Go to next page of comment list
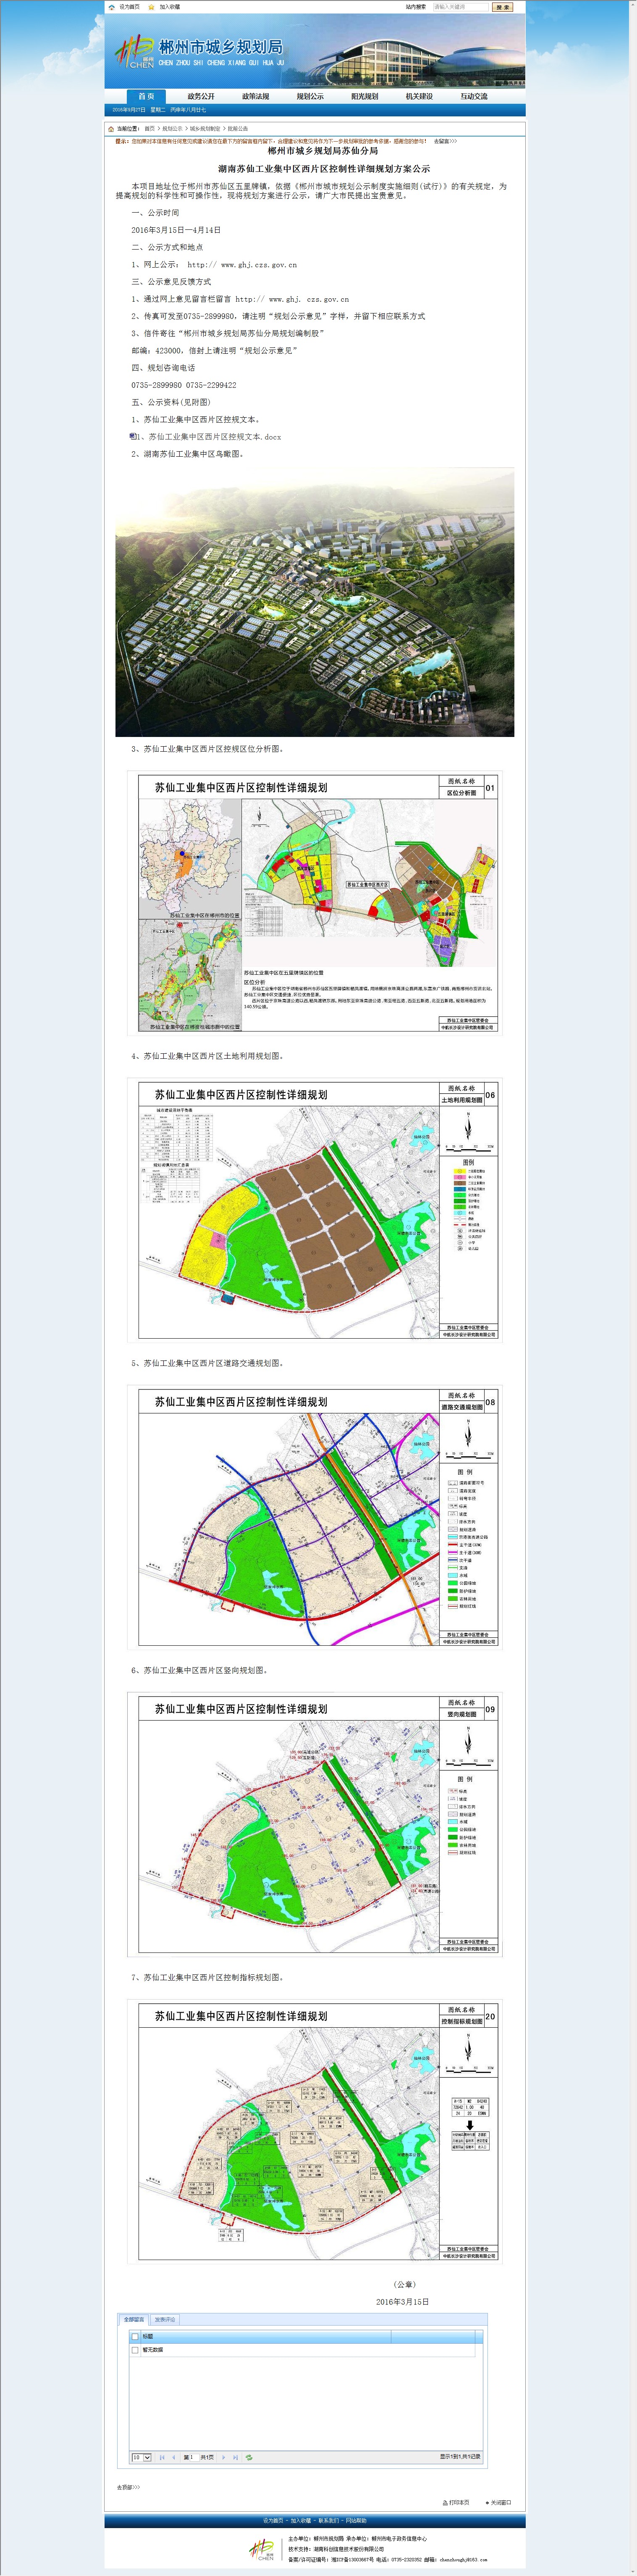637x2576 pixels. [223, 2457]
